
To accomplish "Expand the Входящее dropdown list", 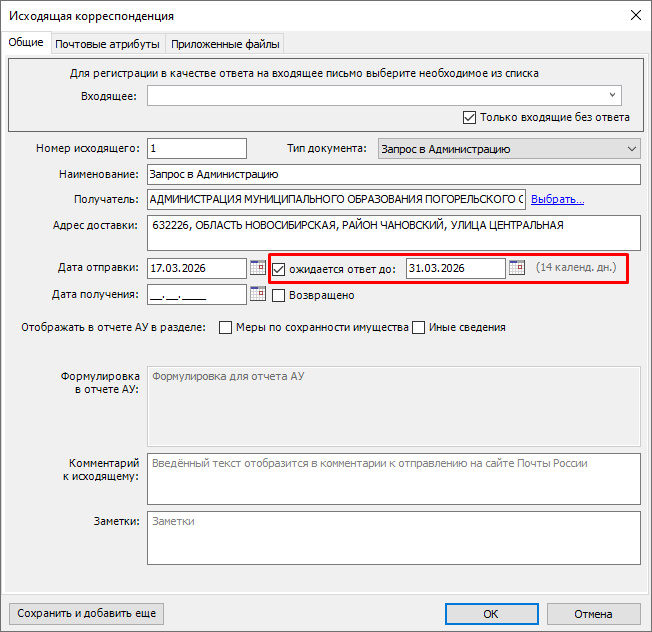I will [613, 96].
